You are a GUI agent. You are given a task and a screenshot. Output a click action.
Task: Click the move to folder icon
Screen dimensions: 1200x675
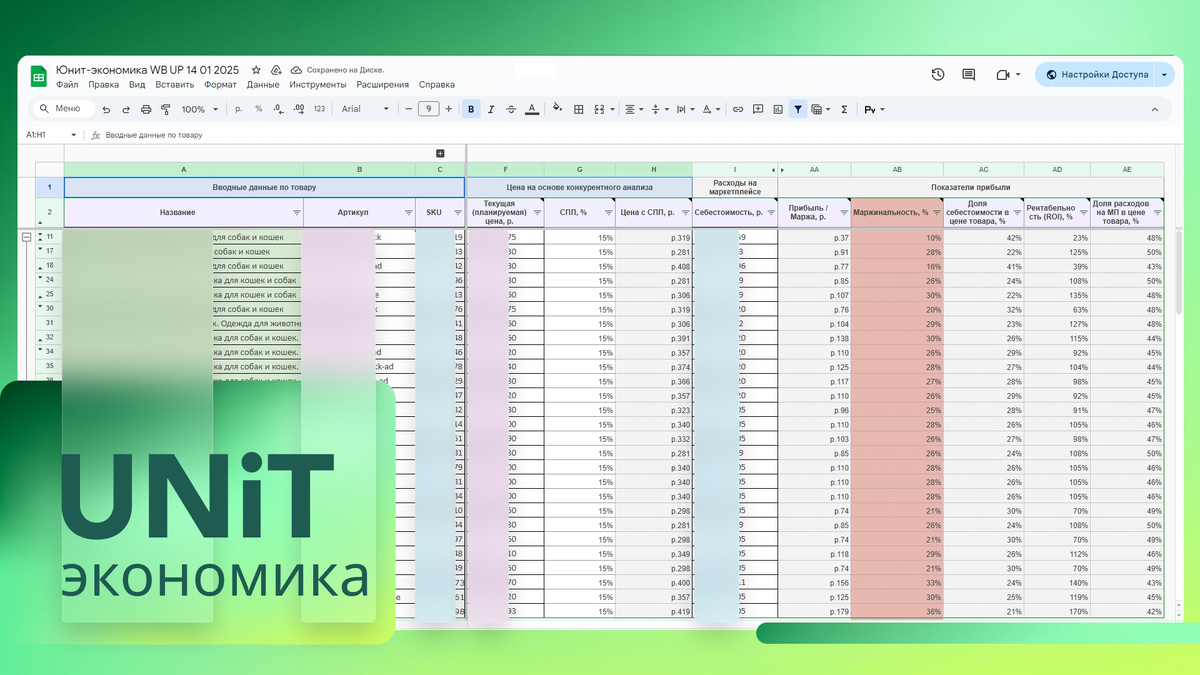coord(276,71)
